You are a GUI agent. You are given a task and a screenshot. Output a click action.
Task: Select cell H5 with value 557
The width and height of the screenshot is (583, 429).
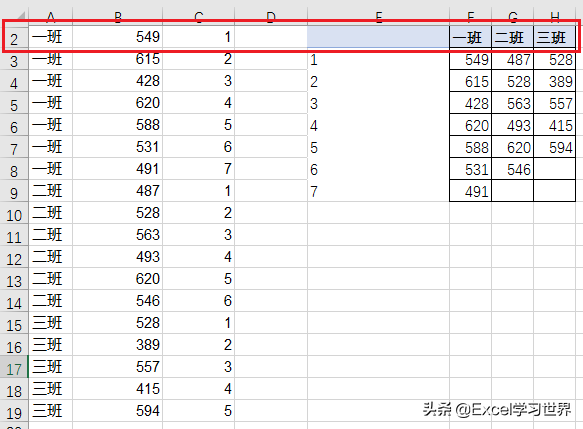pyautogui.click(x=554, y=103)
